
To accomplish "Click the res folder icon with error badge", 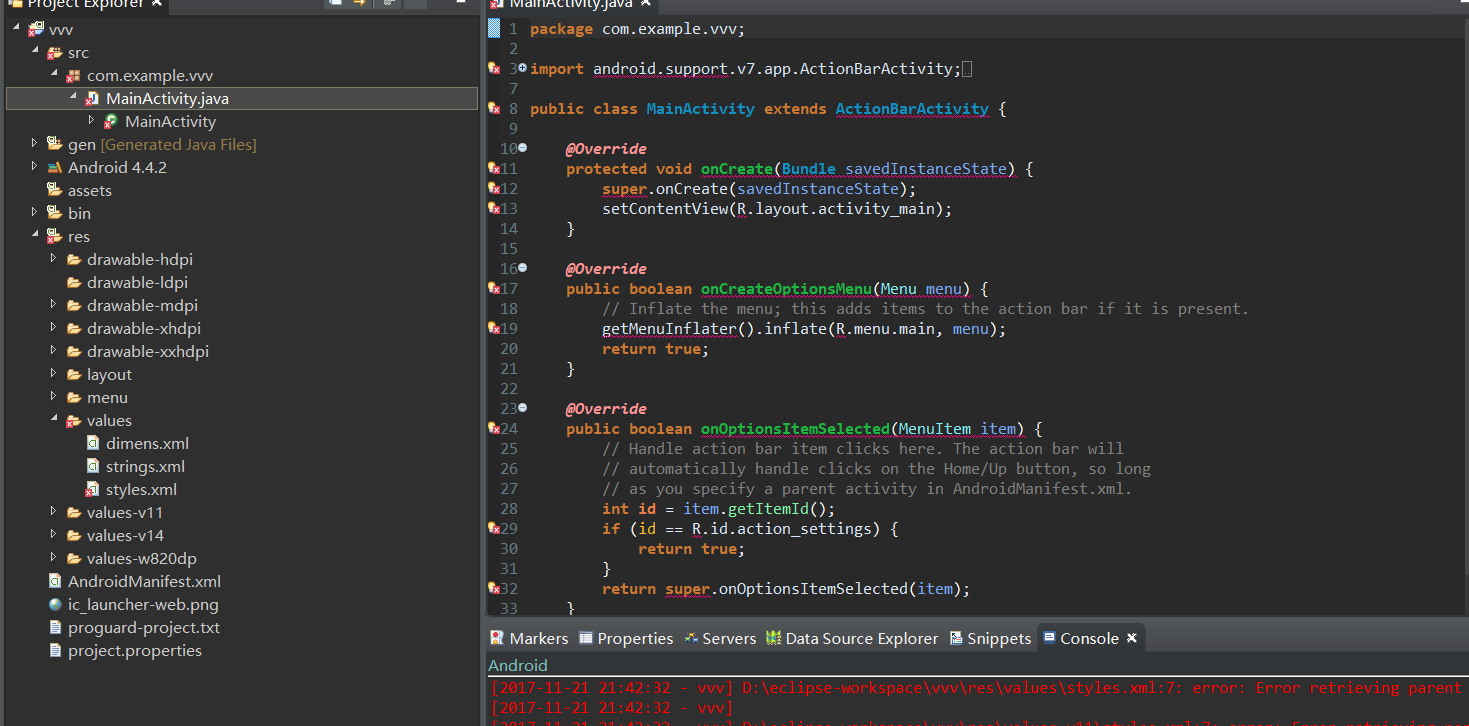I will [55, 237].
